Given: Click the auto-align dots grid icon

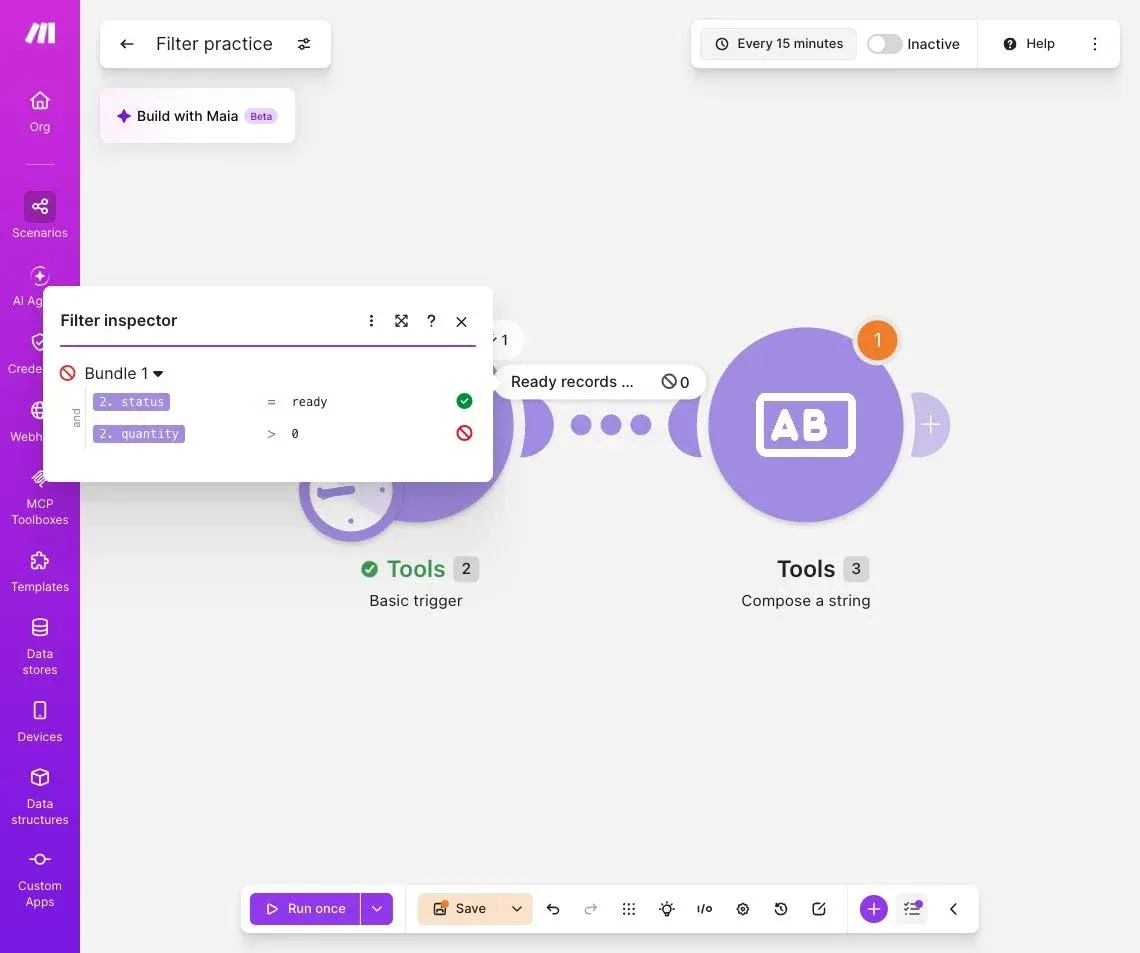Looking at the screenshot, I should 629,909.
